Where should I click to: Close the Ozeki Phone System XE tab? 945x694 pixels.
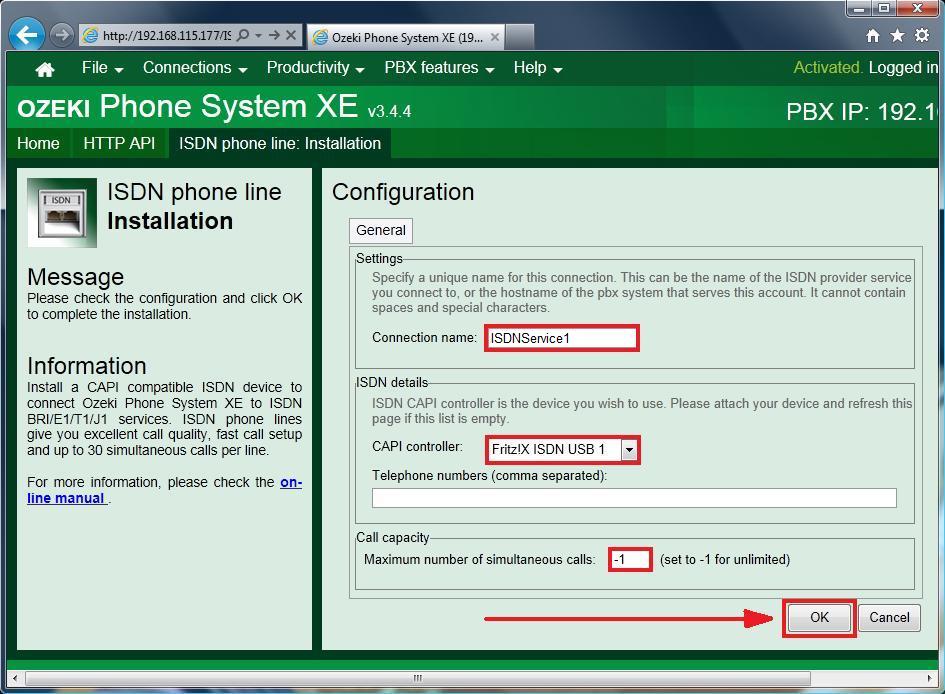495,37
